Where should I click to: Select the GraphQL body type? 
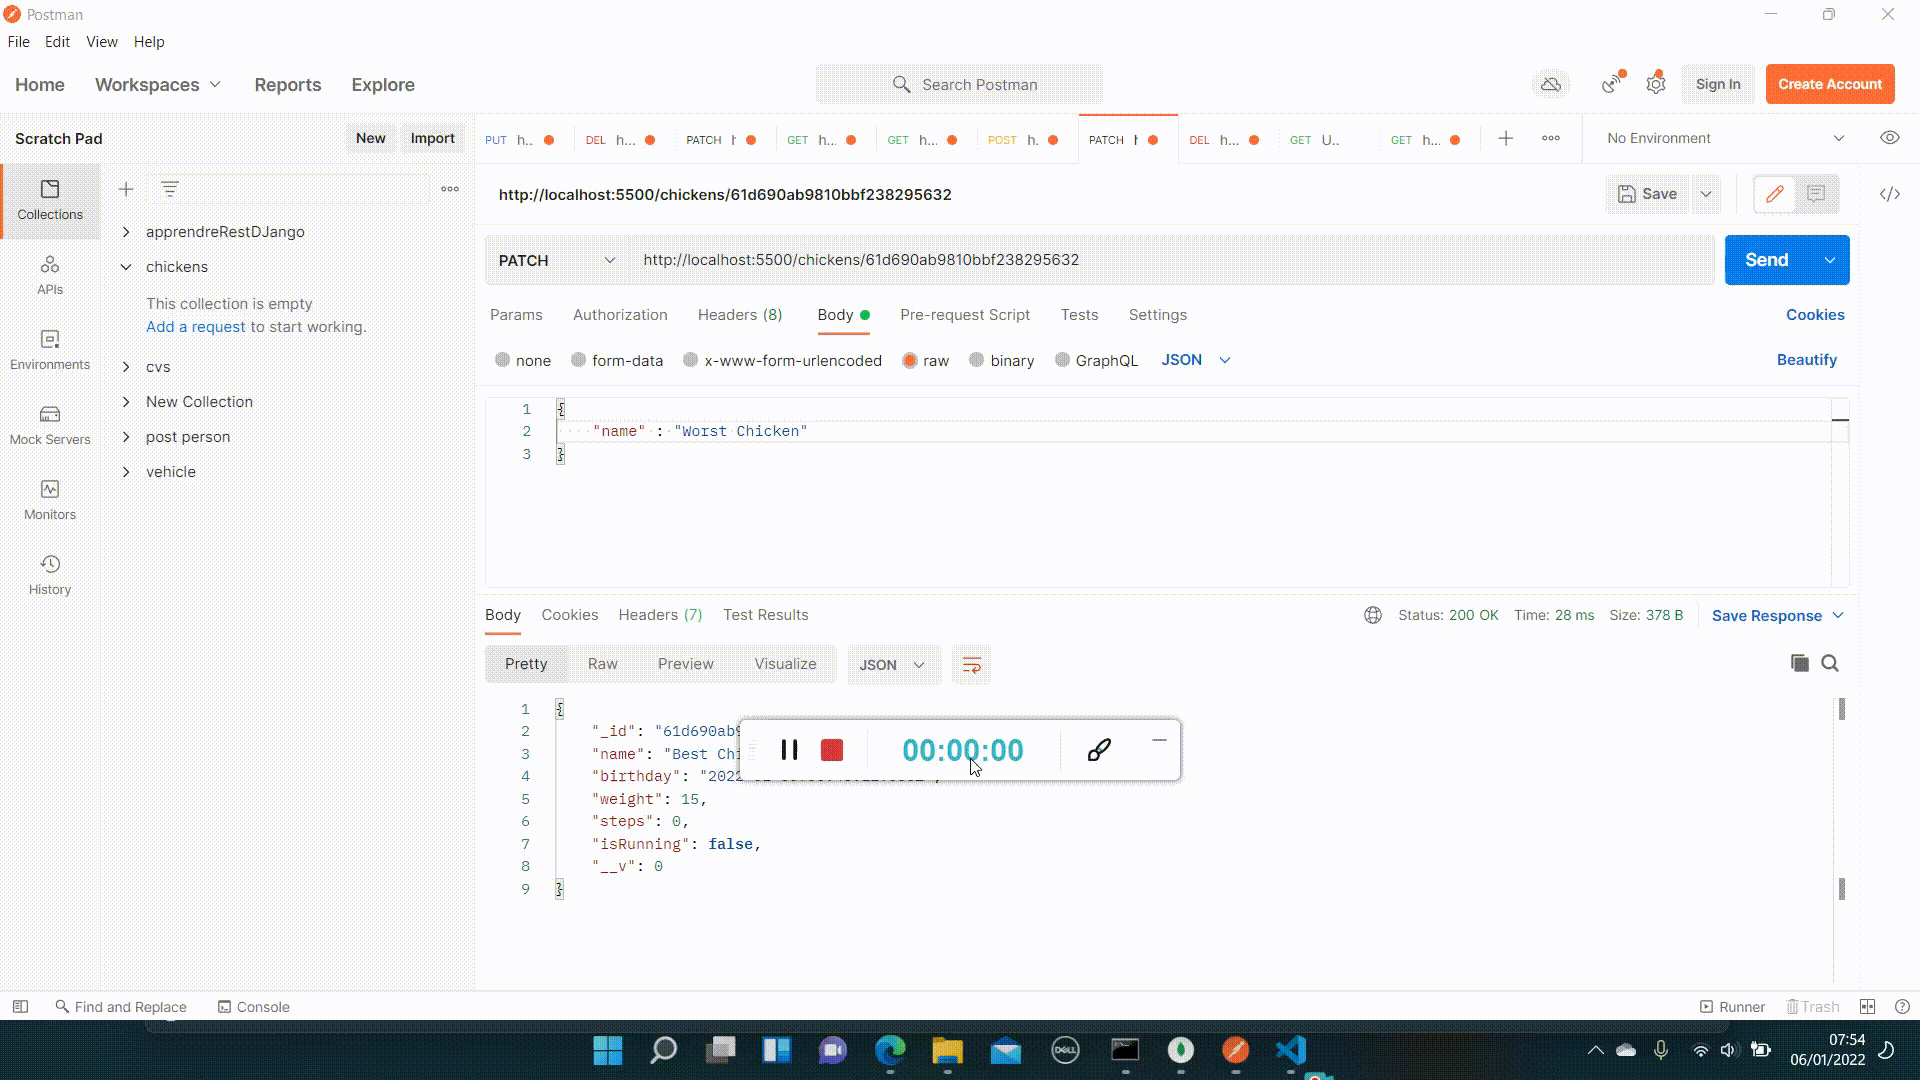click(1096, 360)
